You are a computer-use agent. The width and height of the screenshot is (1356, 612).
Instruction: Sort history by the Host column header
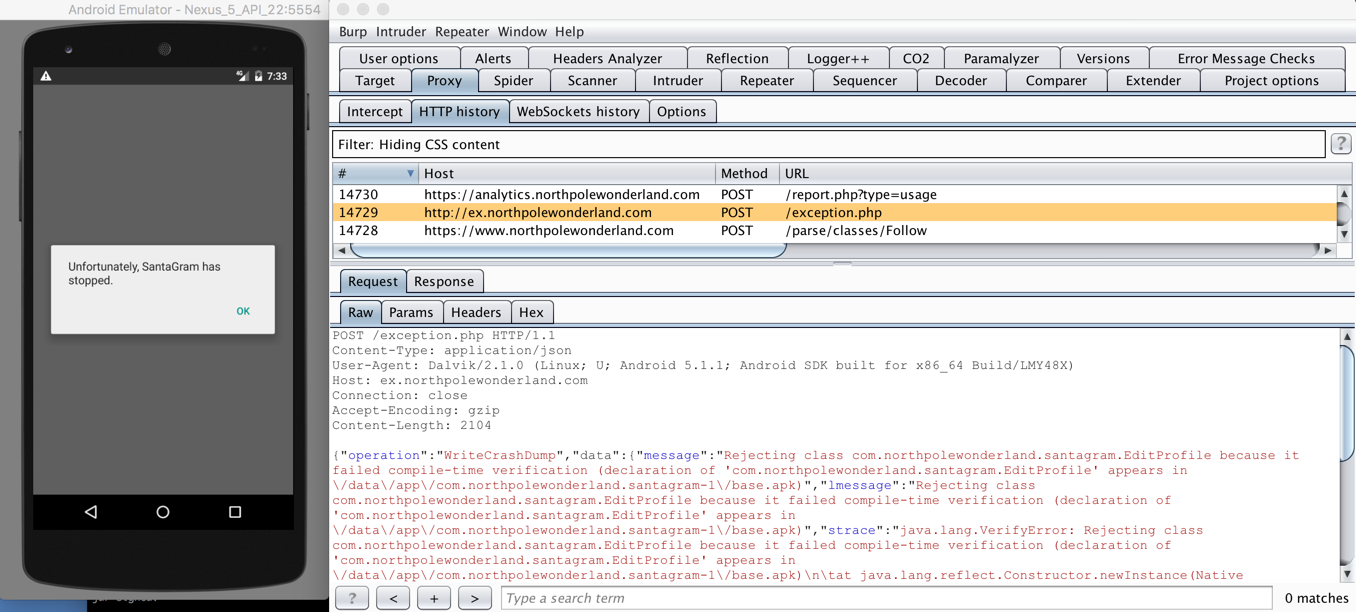point(567,174)
